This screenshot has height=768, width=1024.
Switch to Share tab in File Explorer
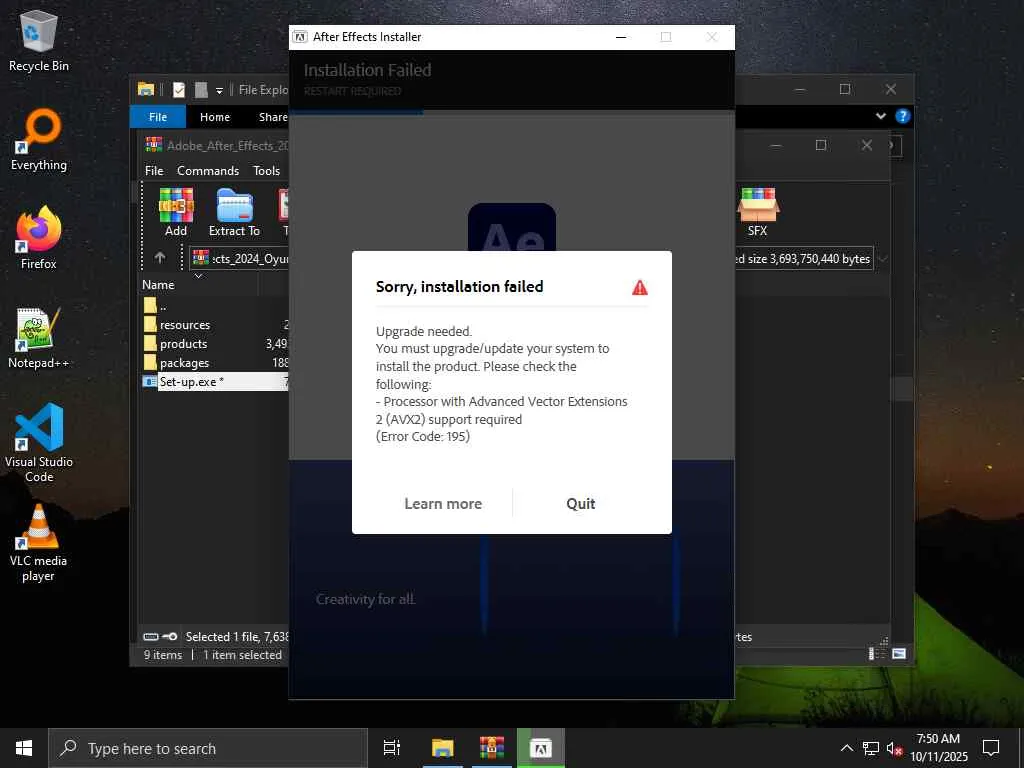(x=273, y=117)
